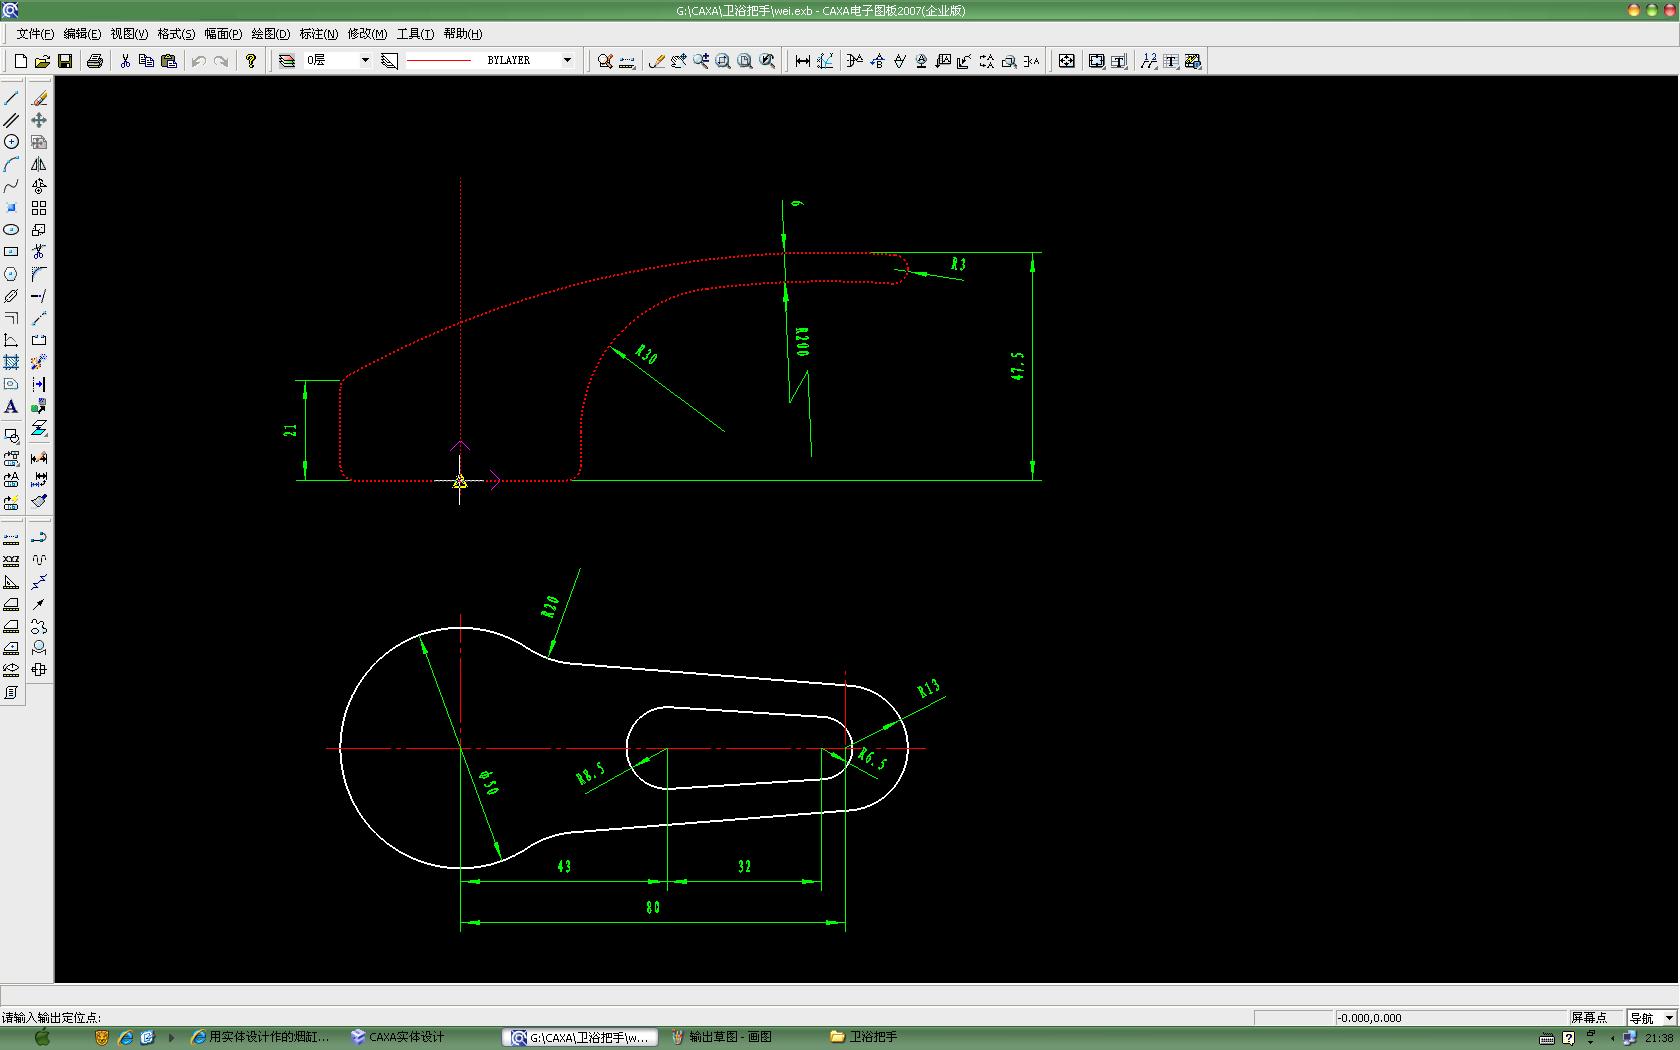This screenshot has width=1680, height=1050.
Task: Open the 标注(N) menu
Action: 319,34
